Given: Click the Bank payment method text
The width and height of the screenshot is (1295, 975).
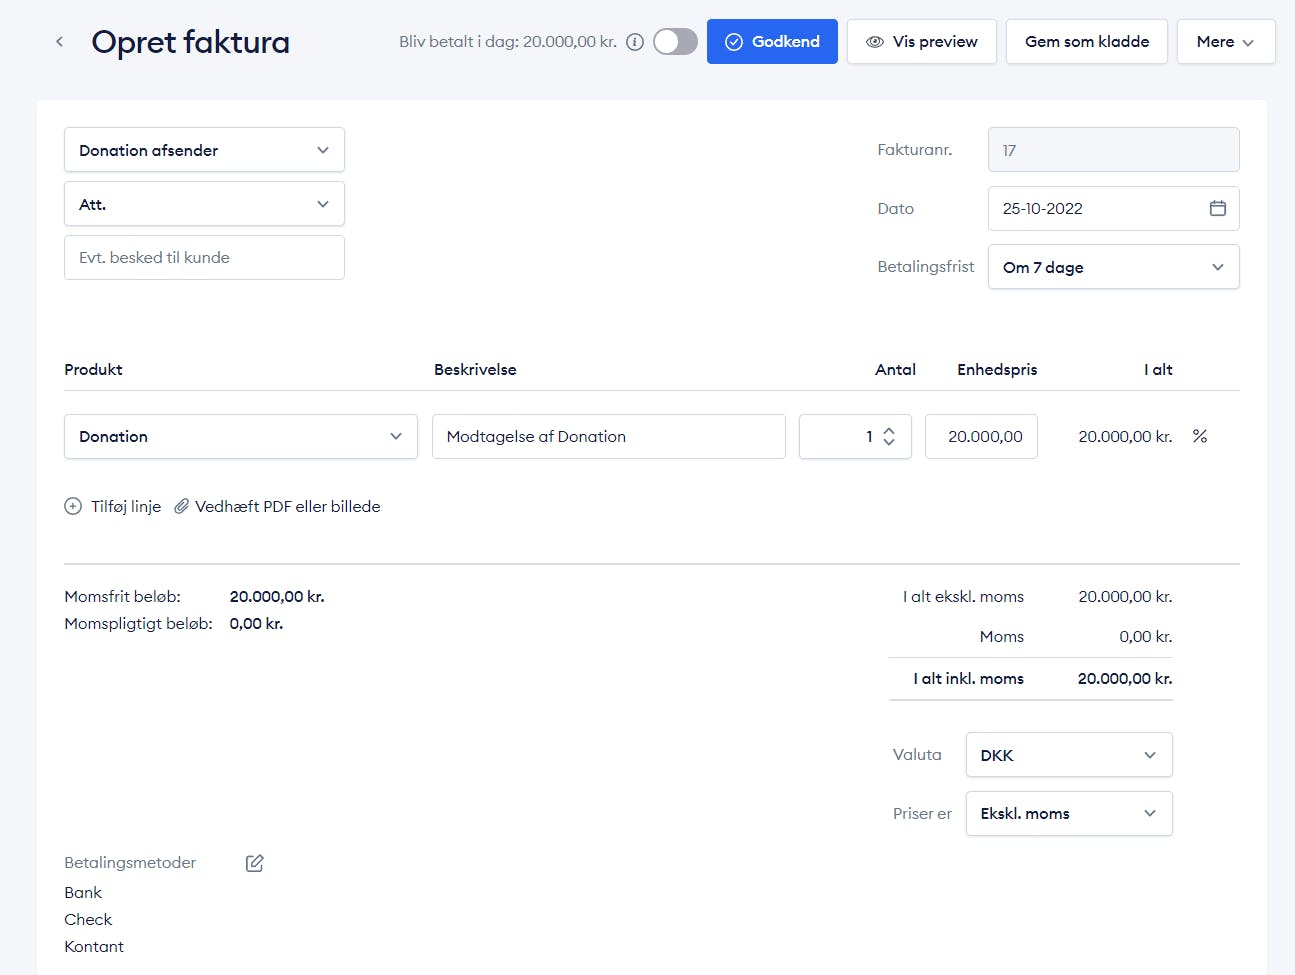Looking at the screenshot, I should [x=83, y=893].
